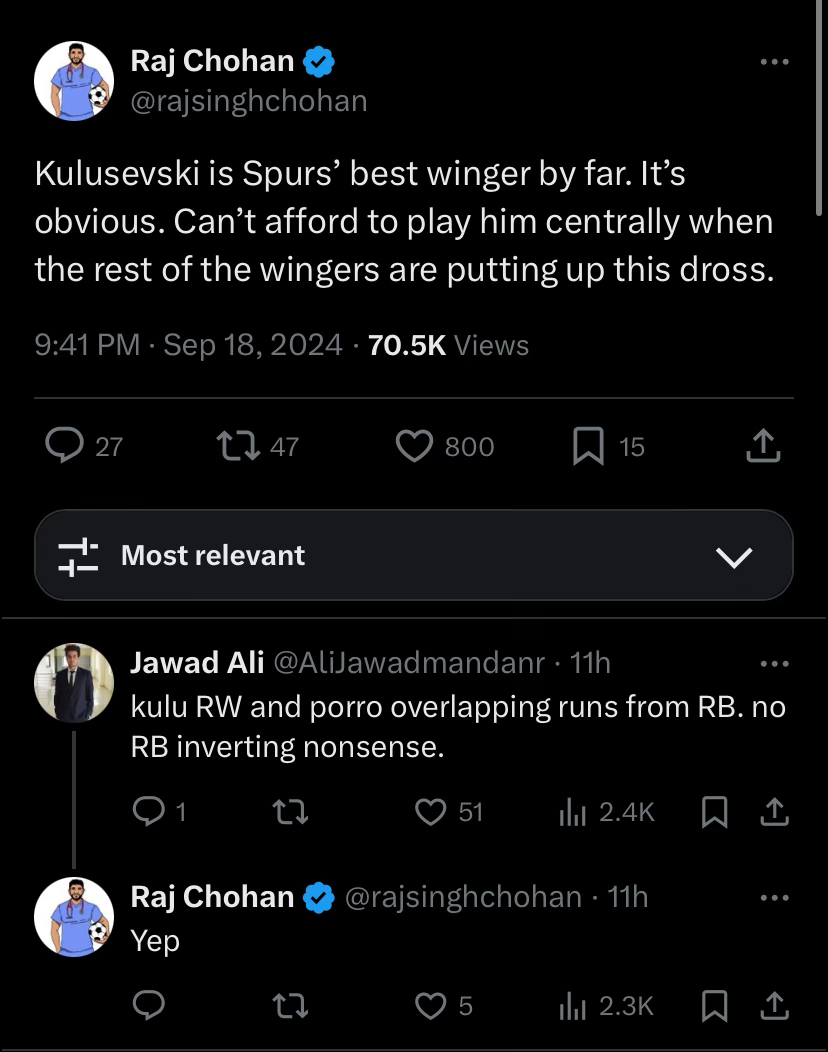Repost Jawad Ali's reply
This screenshot has width=828, height=1052.
point(290,813)
